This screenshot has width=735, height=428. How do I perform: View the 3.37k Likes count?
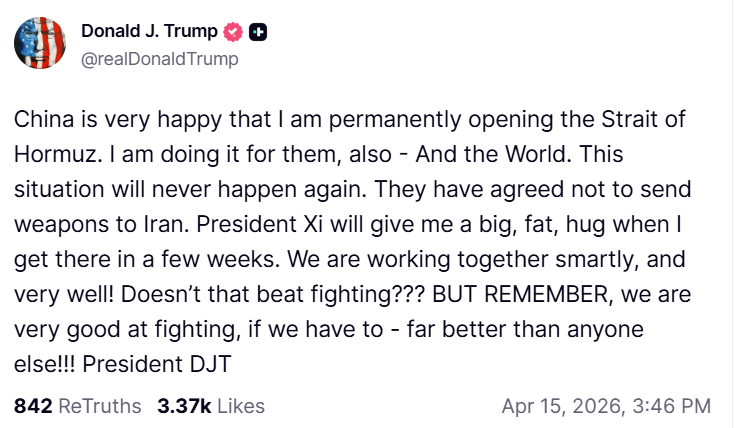pyautogui.click(x=183, y=406)
